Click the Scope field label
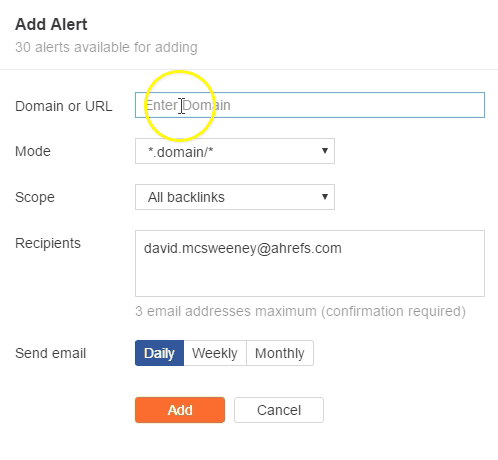Viewport: 498px width, 460px height. [x=35, y=197]
